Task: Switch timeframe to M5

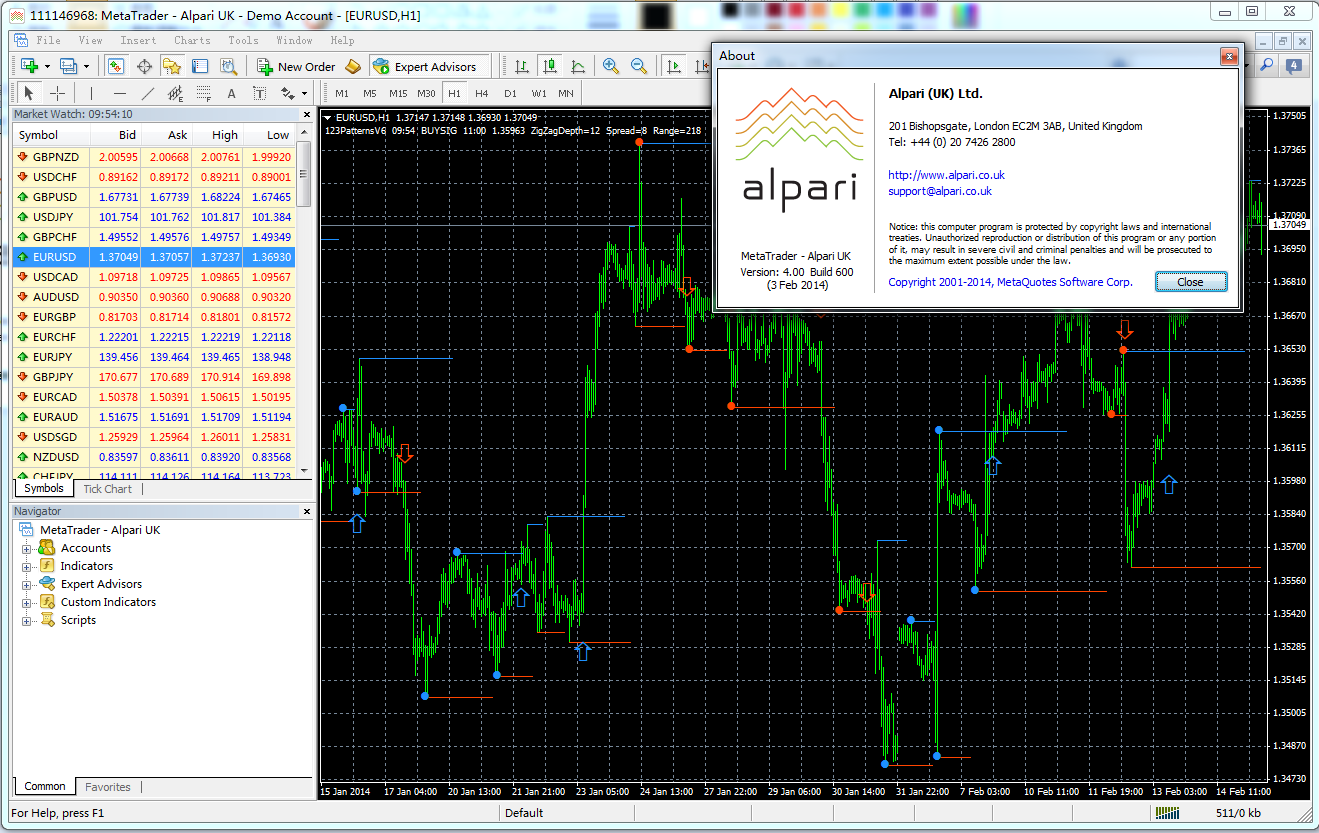Action: [370, 93]
